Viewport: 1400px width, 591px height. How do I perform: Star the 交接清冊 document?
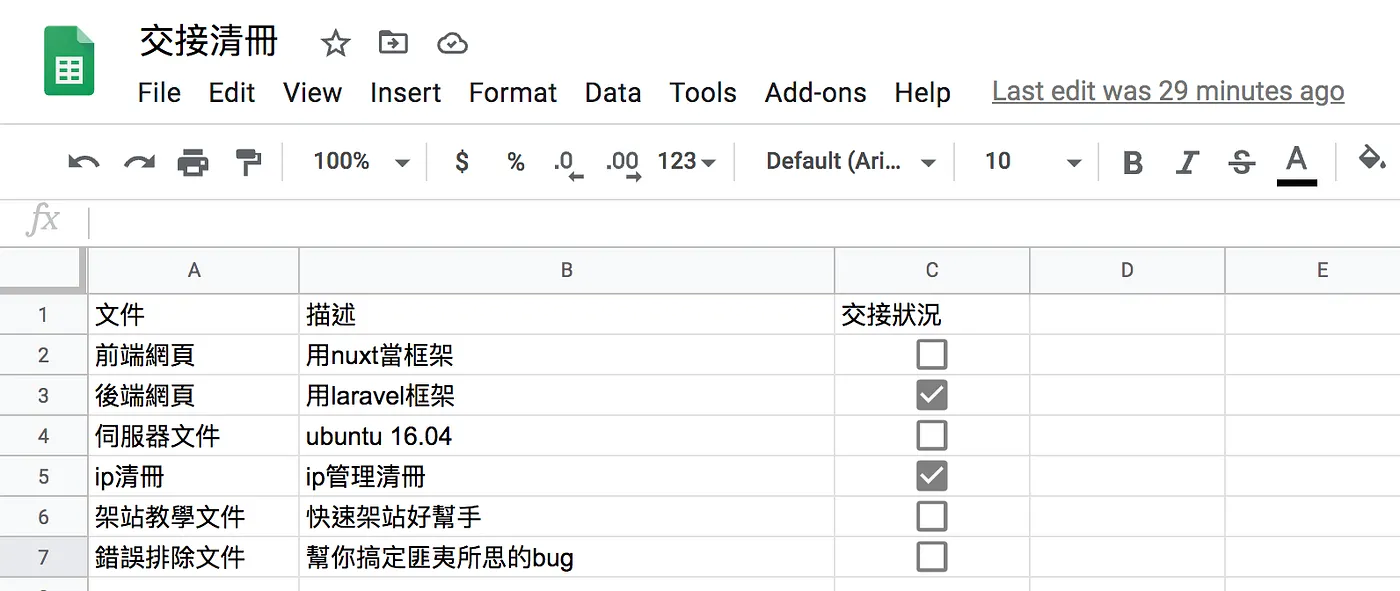335,43
